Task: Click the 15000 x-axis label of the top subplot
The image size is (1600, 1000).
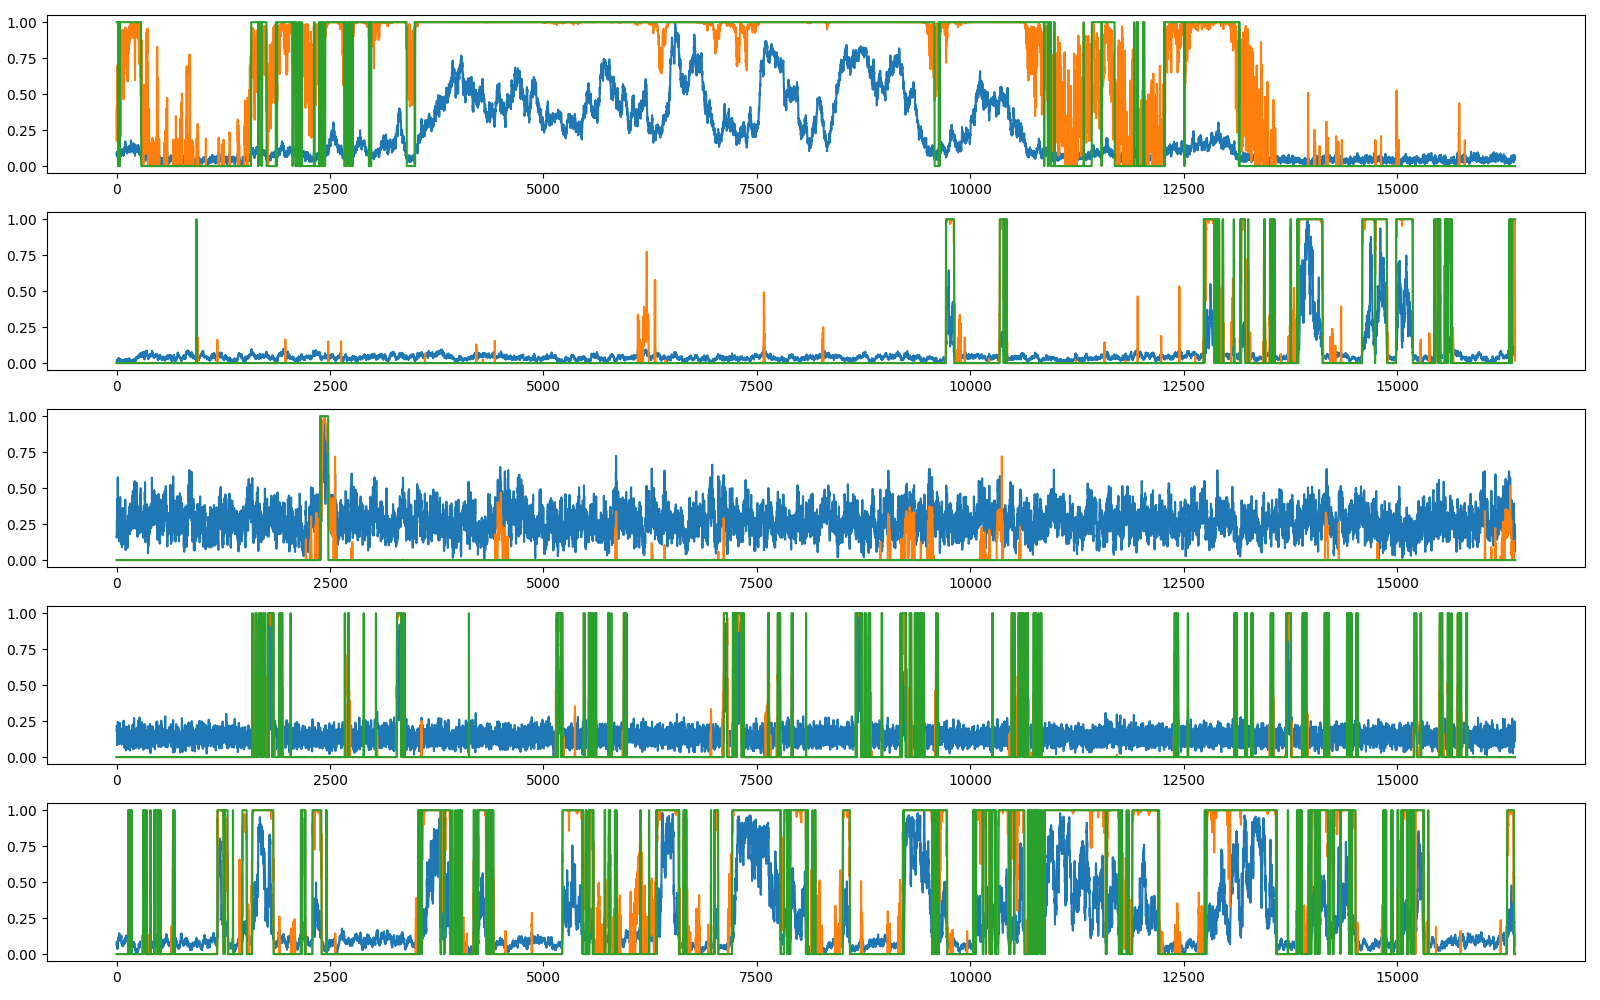Action: (1397, 189)
